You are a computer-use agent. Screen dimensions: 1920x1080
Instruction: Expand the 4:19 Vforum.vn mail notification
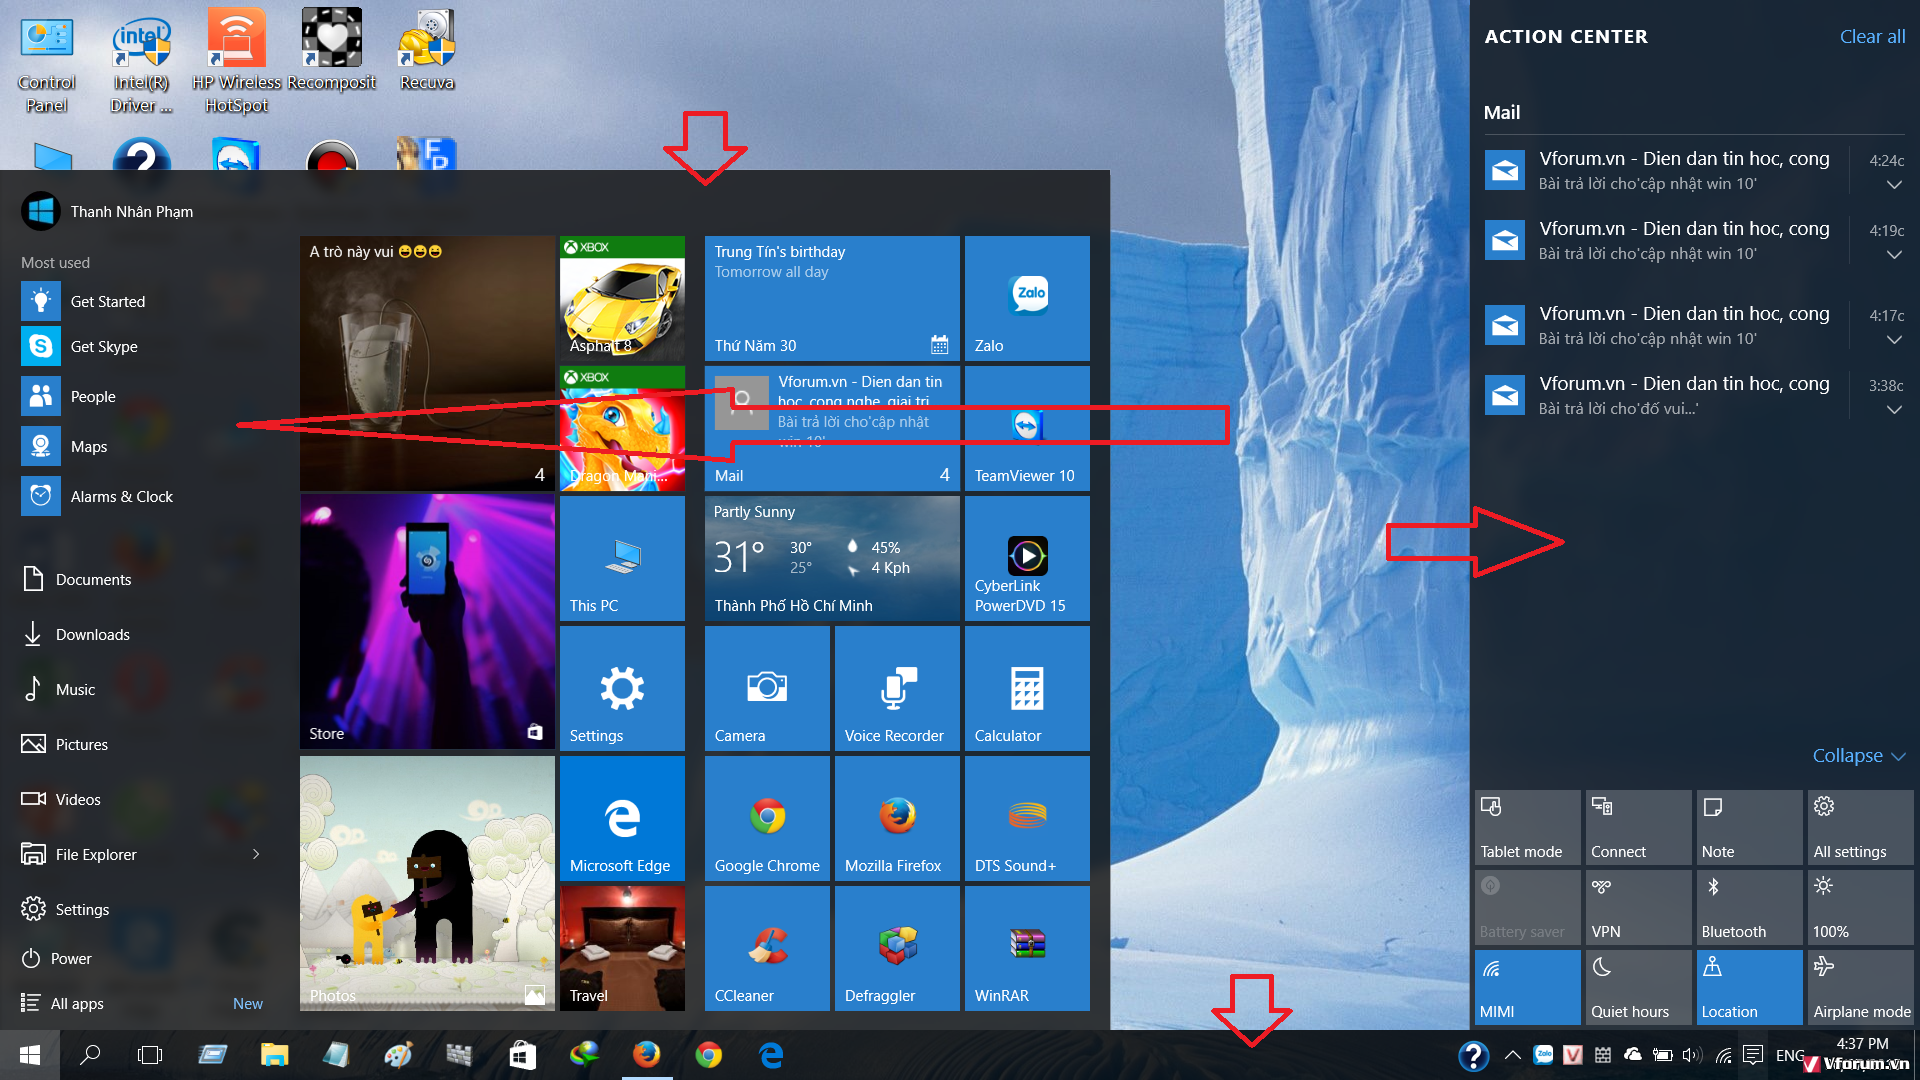1893,255
